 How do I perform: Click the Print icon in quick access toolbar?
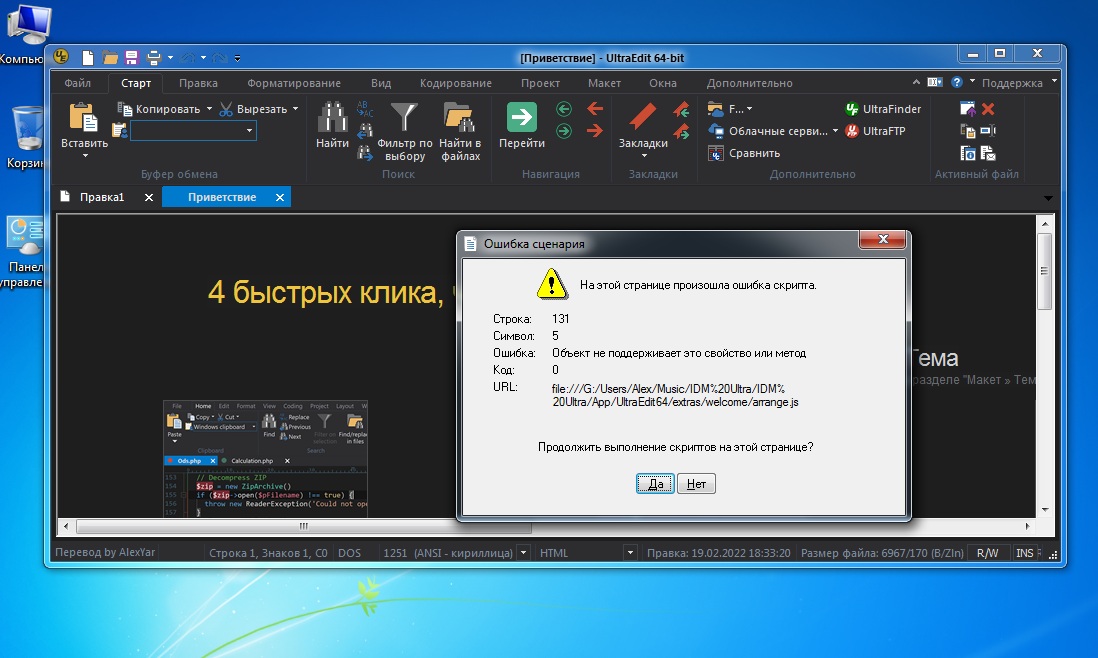[x=154, y=57]
